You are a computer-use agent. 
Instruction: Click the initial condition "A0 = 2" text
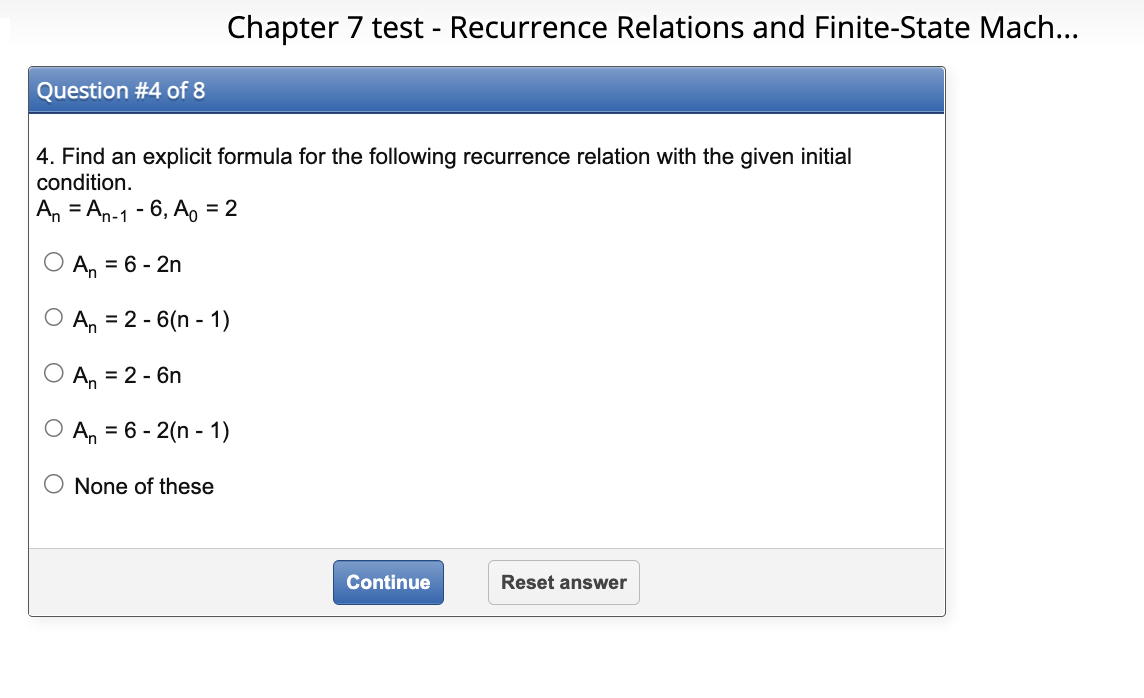point(205,209)
